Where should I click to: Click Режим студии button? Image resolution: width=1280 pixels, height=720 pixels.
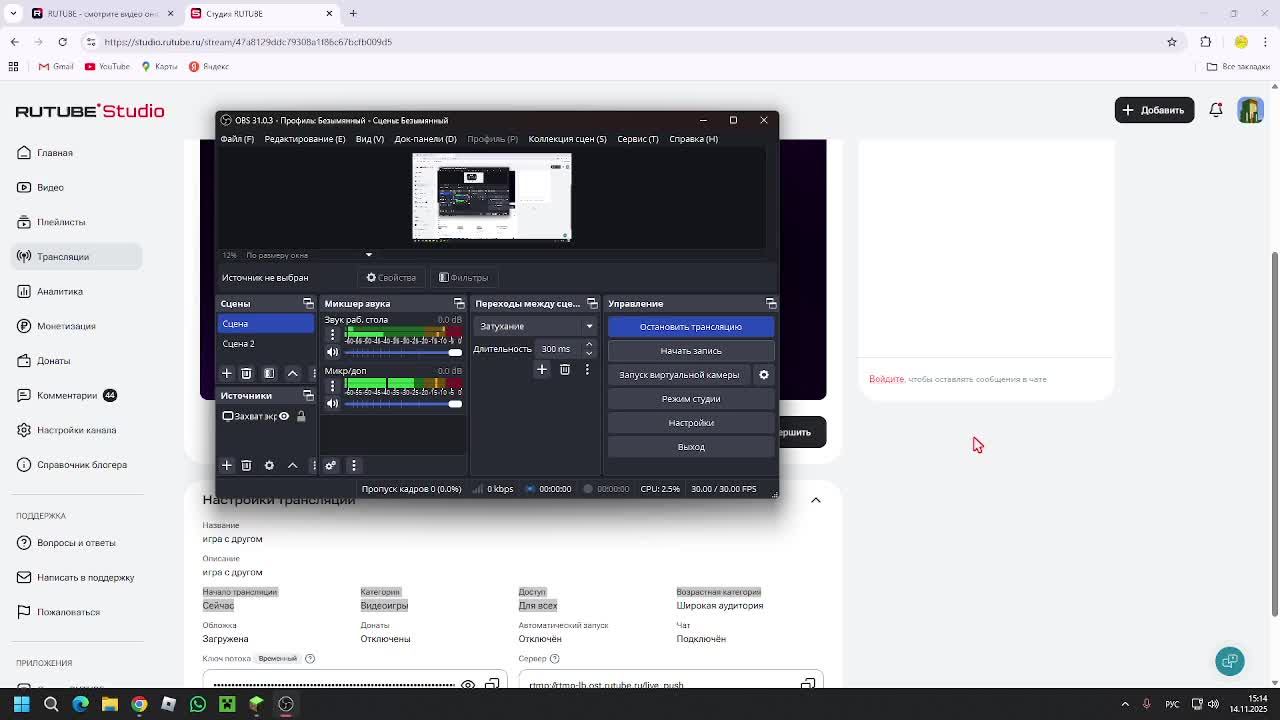click(691, 399)
